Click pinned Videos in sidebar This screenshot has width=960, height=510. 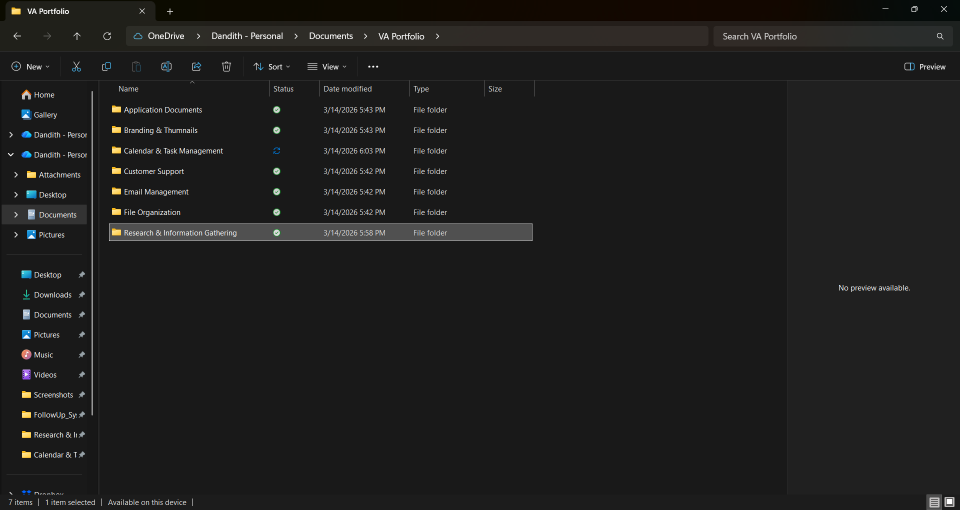(47, 375)
